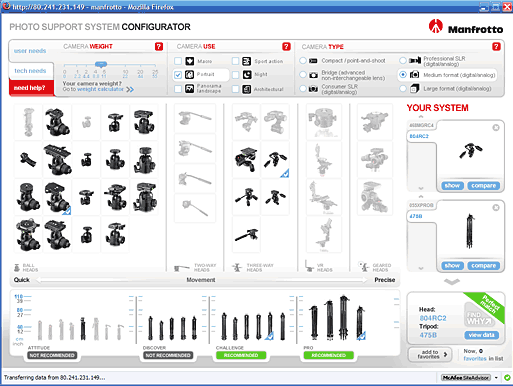Expand up arrow above 055XPROB tripod card
Viewport: 513px width, 386px height.
421,197
